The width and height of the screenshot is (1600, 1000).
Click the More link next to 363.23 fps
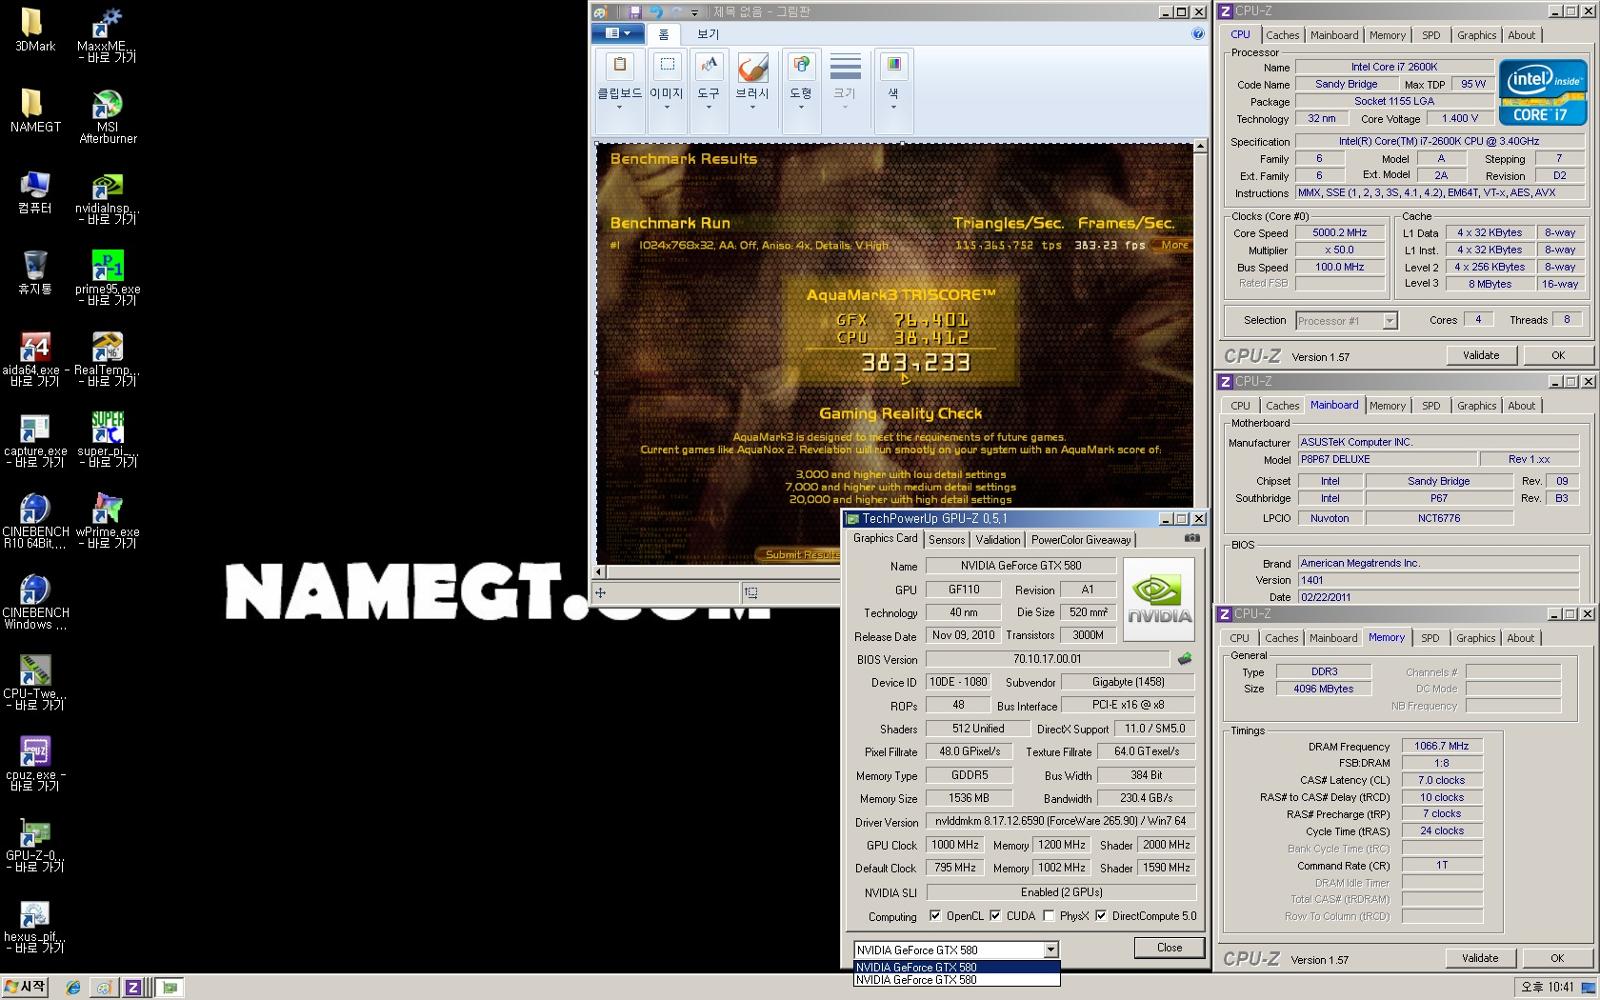pyautogui.click(x=1174, y=245)
